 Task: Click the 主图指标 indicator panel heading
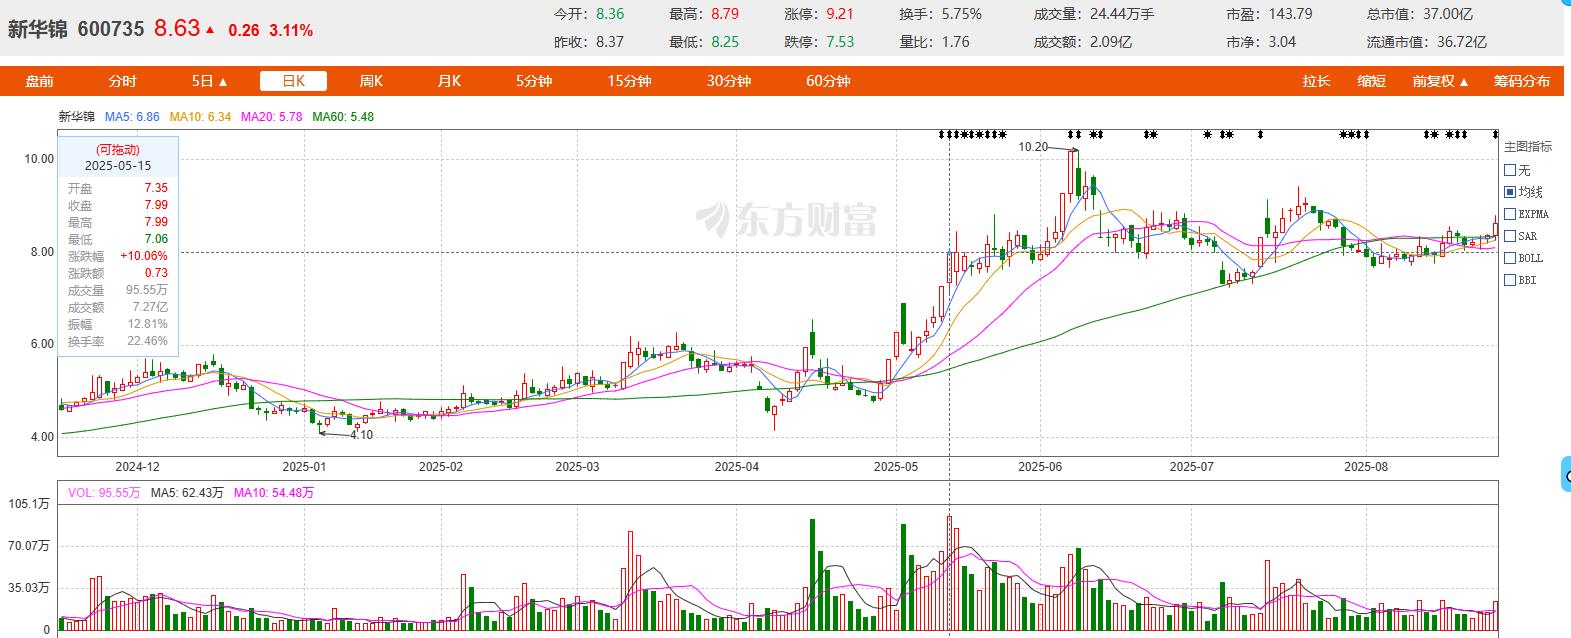1528,147
